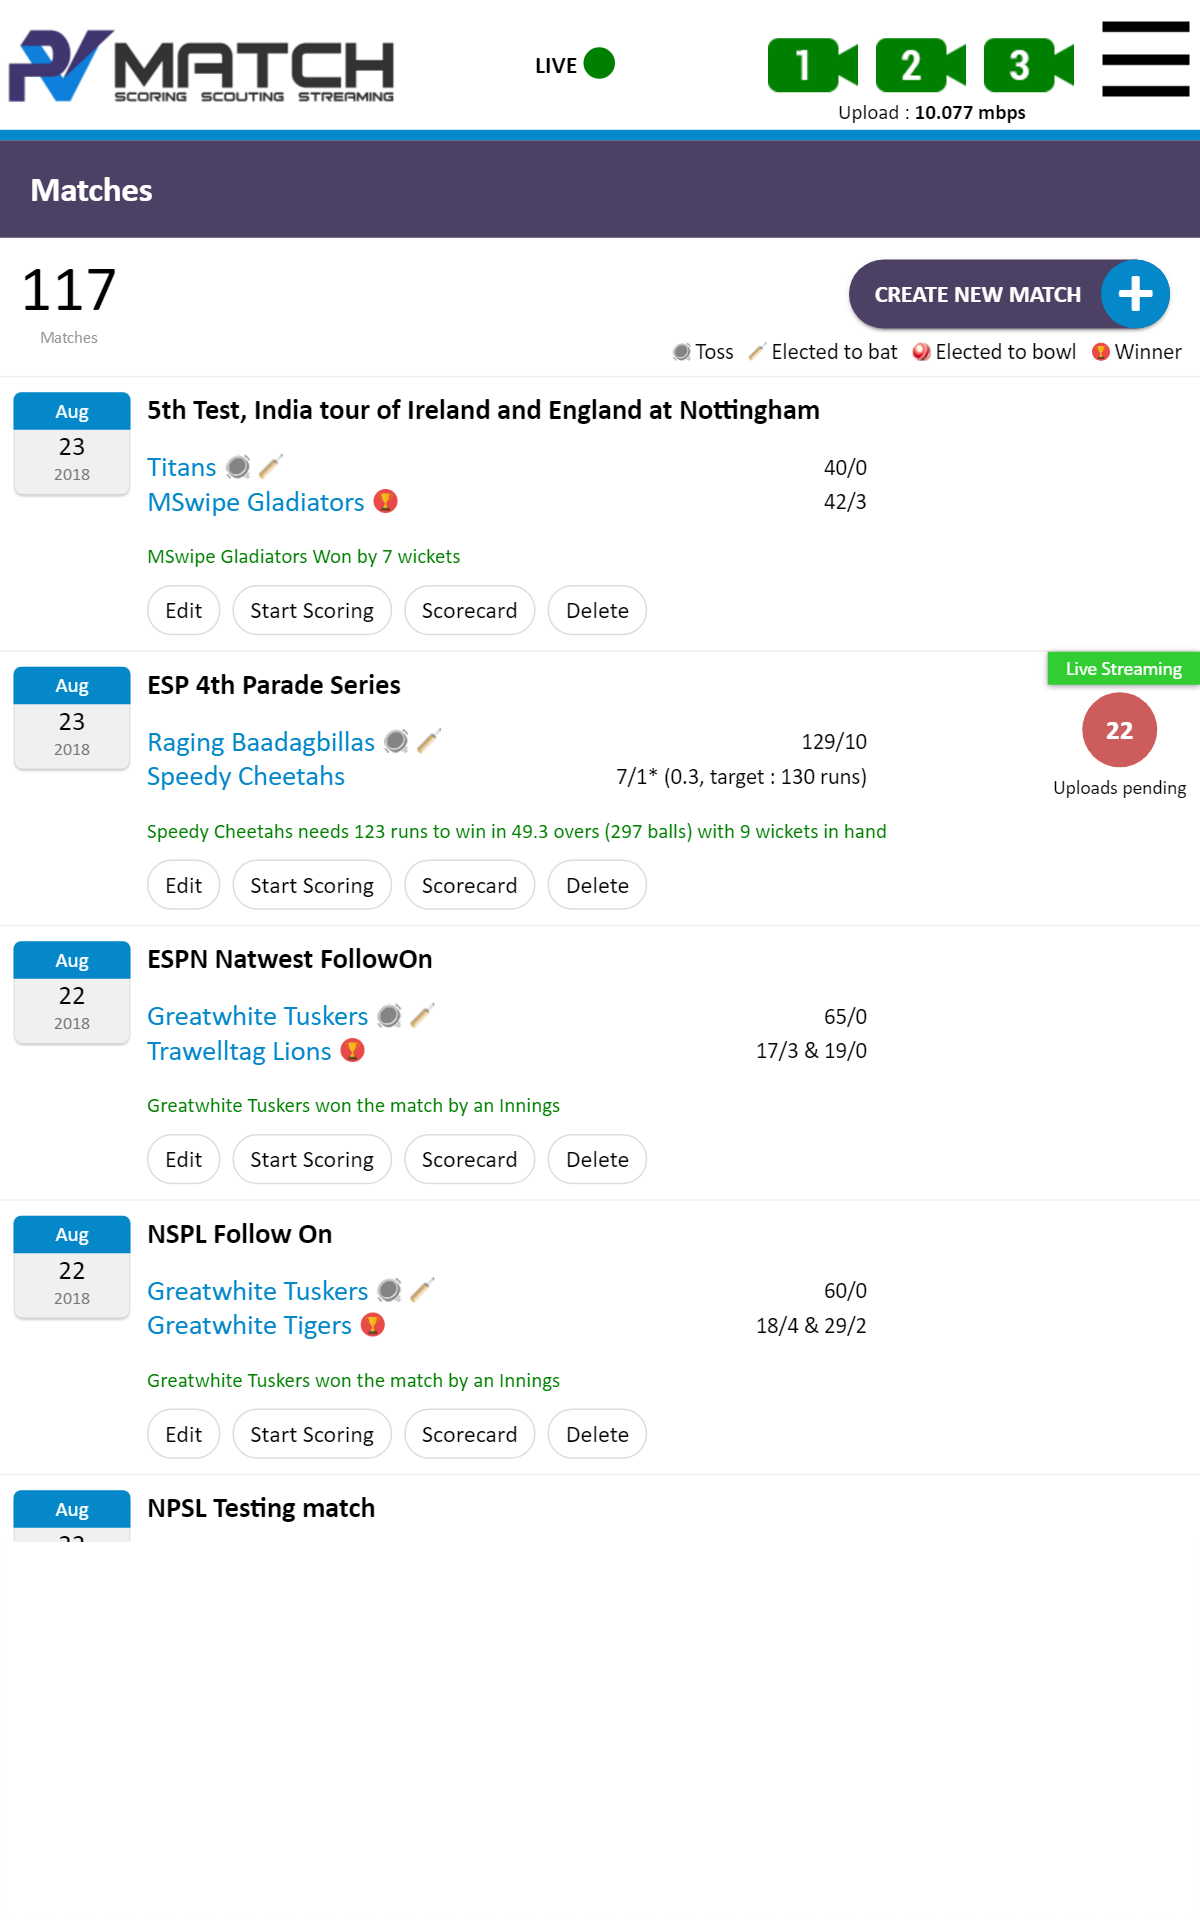
Task: Click the Aug 23 date tile of the first match
Action: (72, 443)
